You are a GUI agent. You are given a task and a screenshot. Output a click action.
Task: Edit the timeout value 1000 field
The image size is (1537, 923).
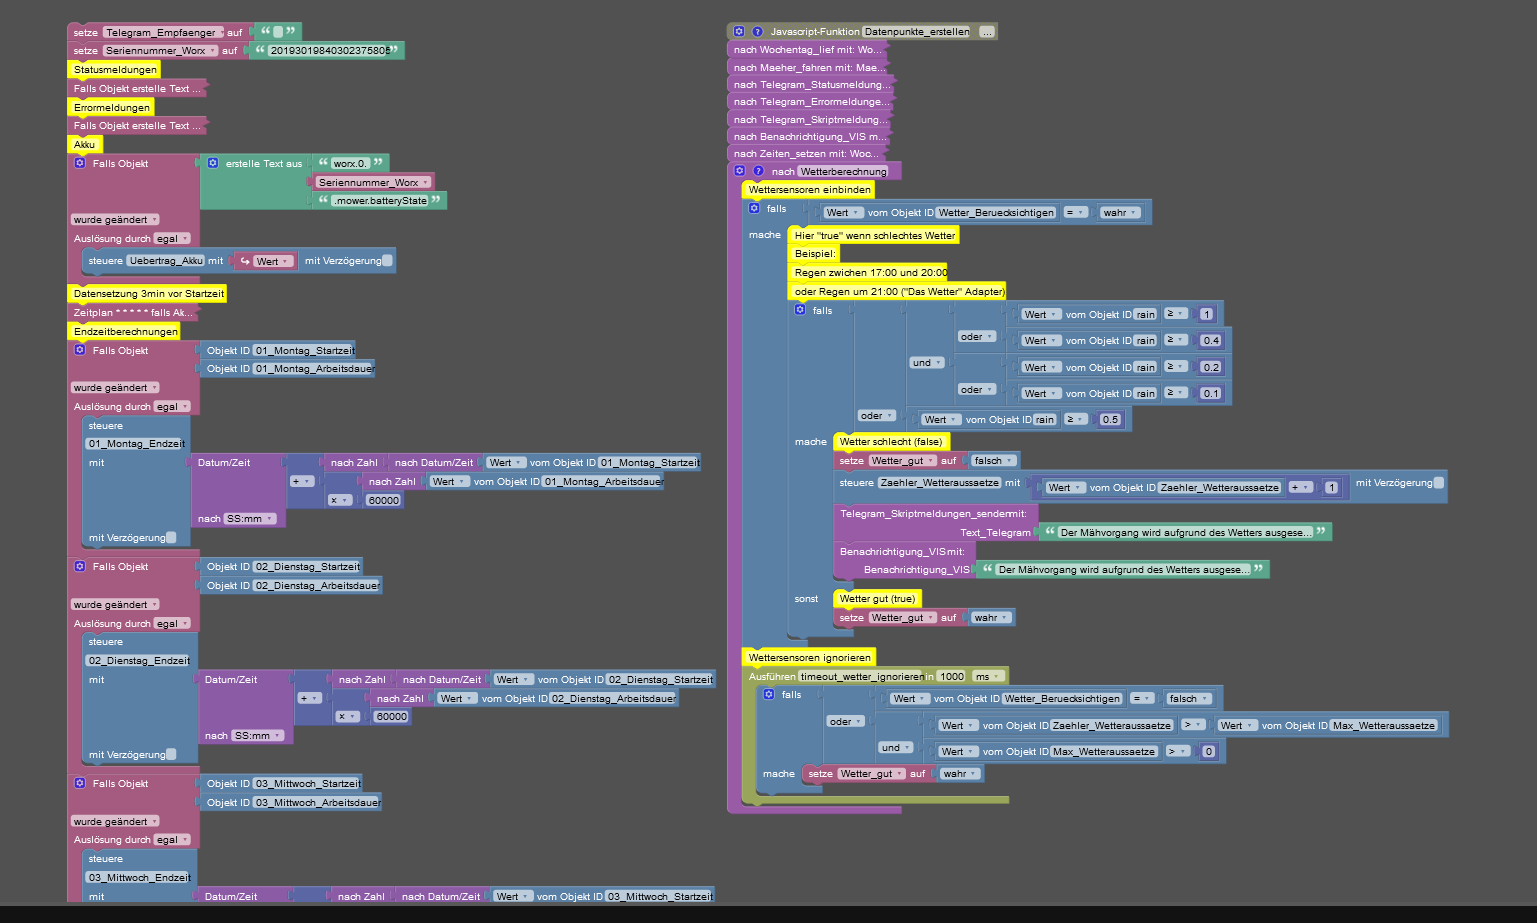tap(952, 677)
